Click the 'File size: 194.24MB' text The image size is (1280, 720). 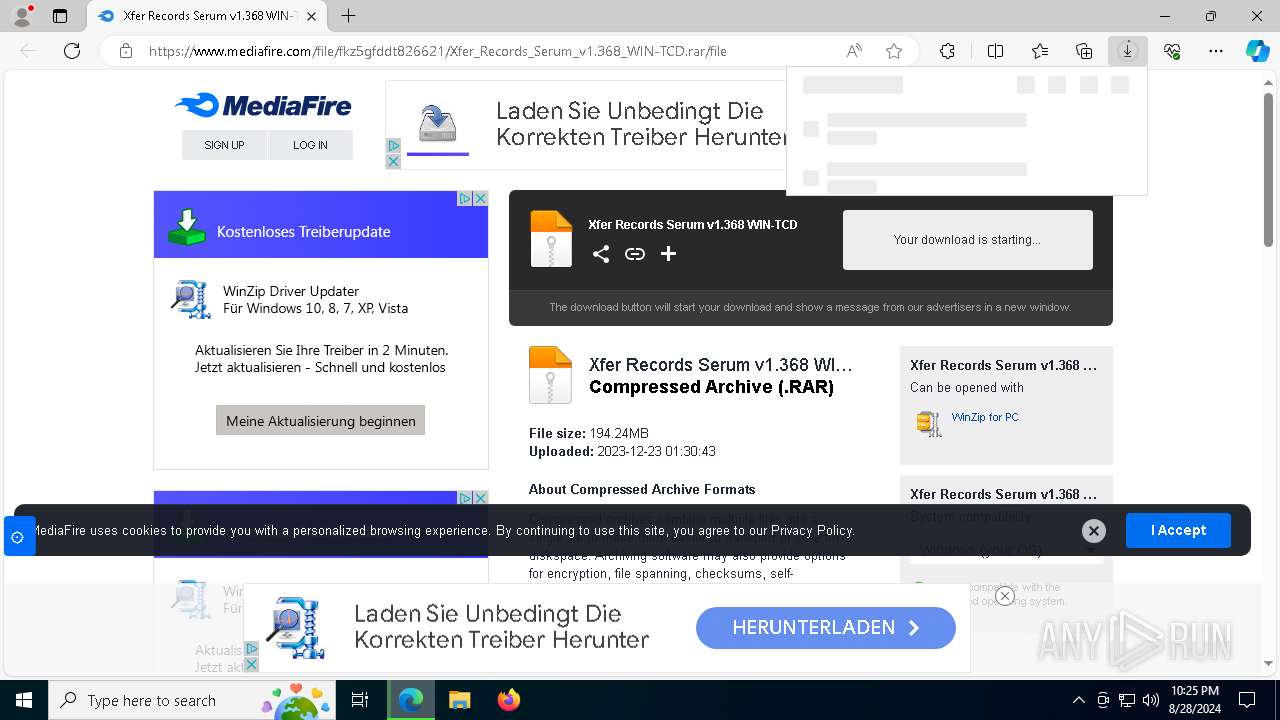click(x=589, y=433)
